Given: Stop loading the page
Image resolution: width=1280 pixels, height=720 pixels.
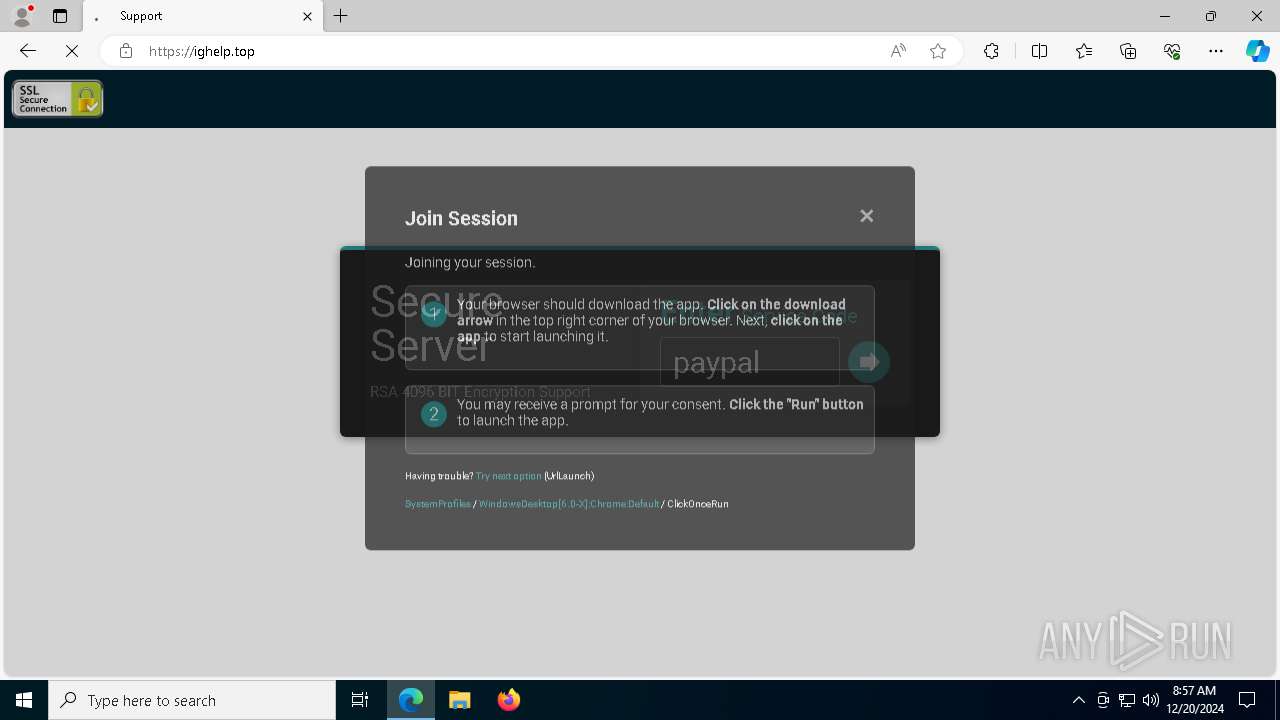Looking at the screenshot, I should click(x=72, y=51).
